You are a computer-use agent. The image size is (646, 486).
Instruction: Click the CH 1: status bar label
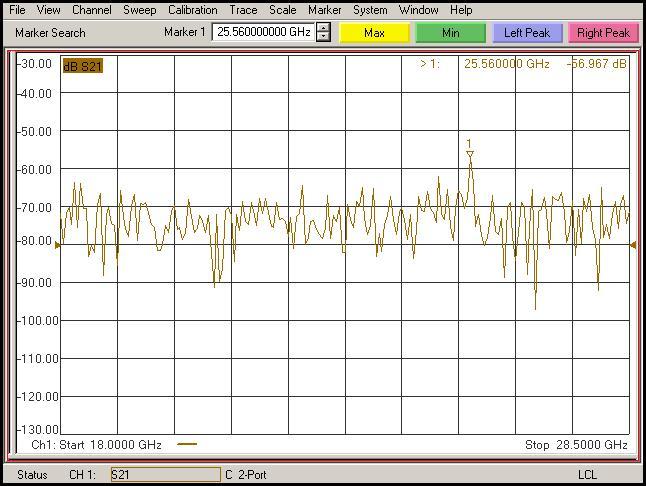(82, 475)
